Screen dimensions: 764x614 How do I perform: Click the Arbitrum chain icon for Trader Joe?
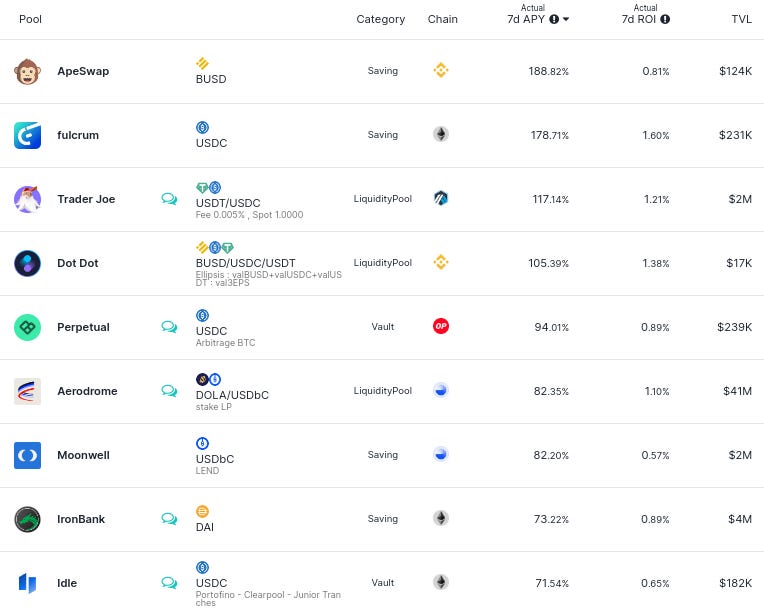441,198
